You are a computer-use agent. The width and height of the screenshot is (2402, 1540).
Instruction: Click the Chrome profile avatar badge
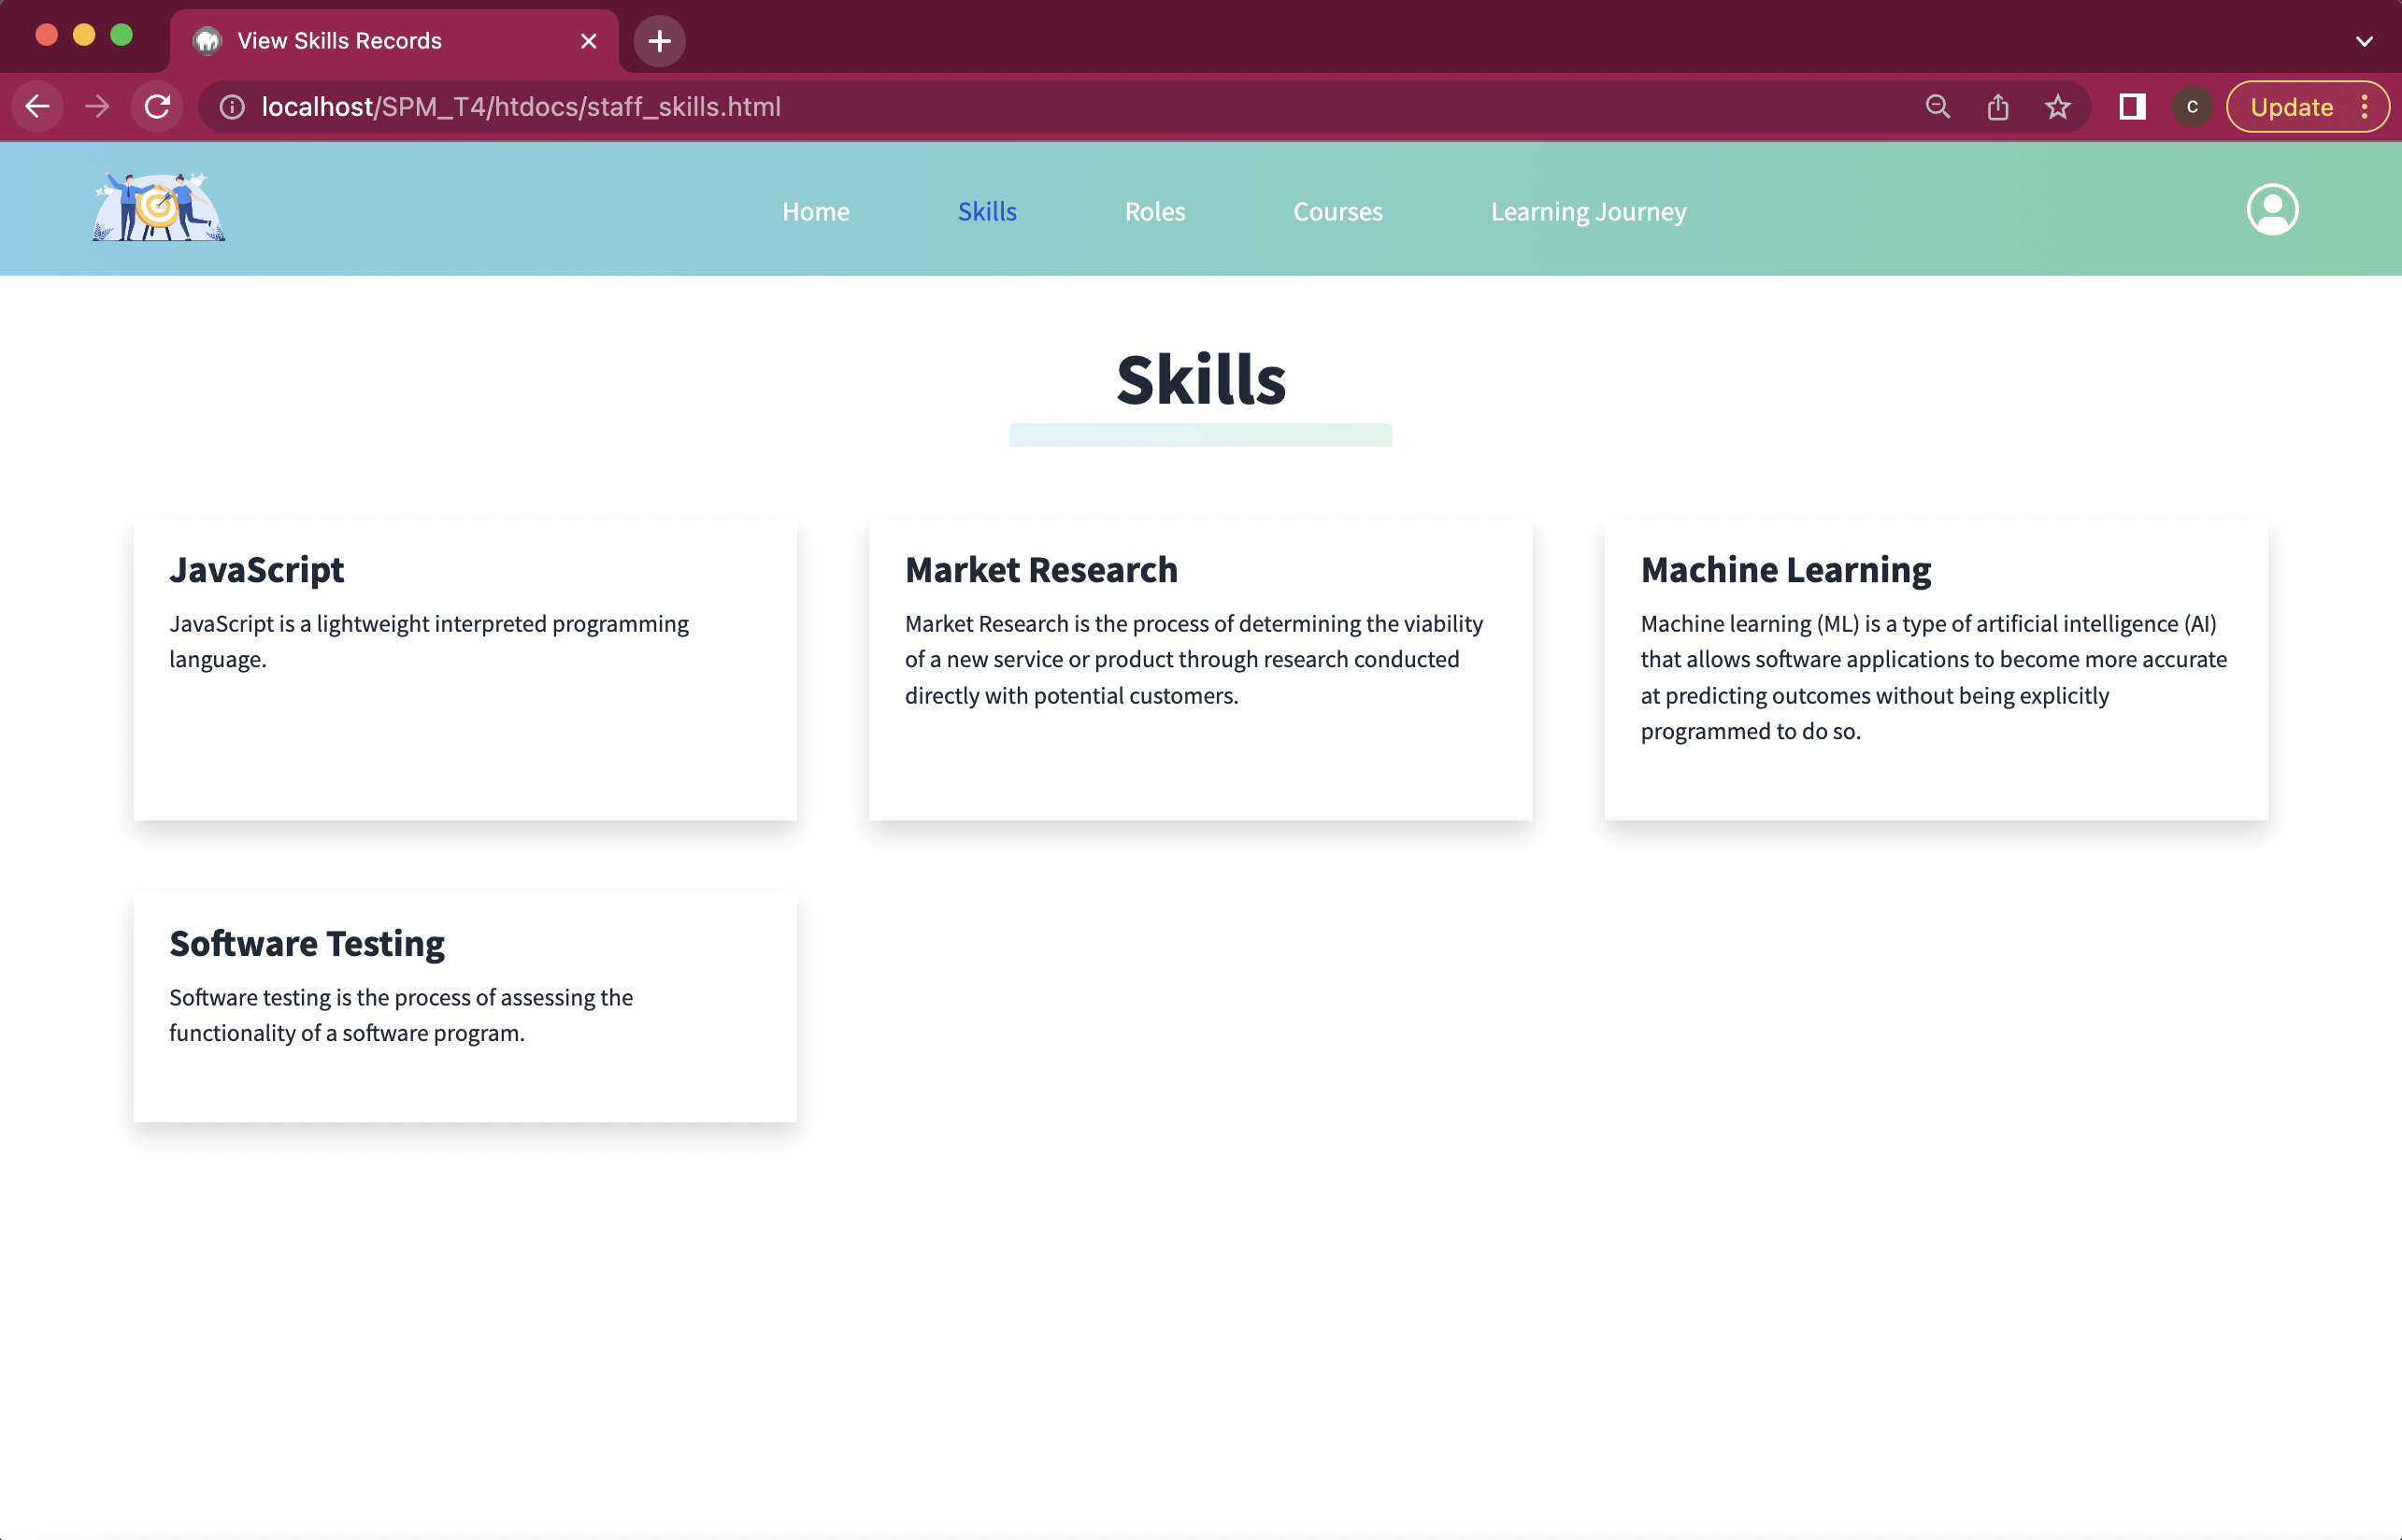pyautogui.click(x=2191, y=106)
